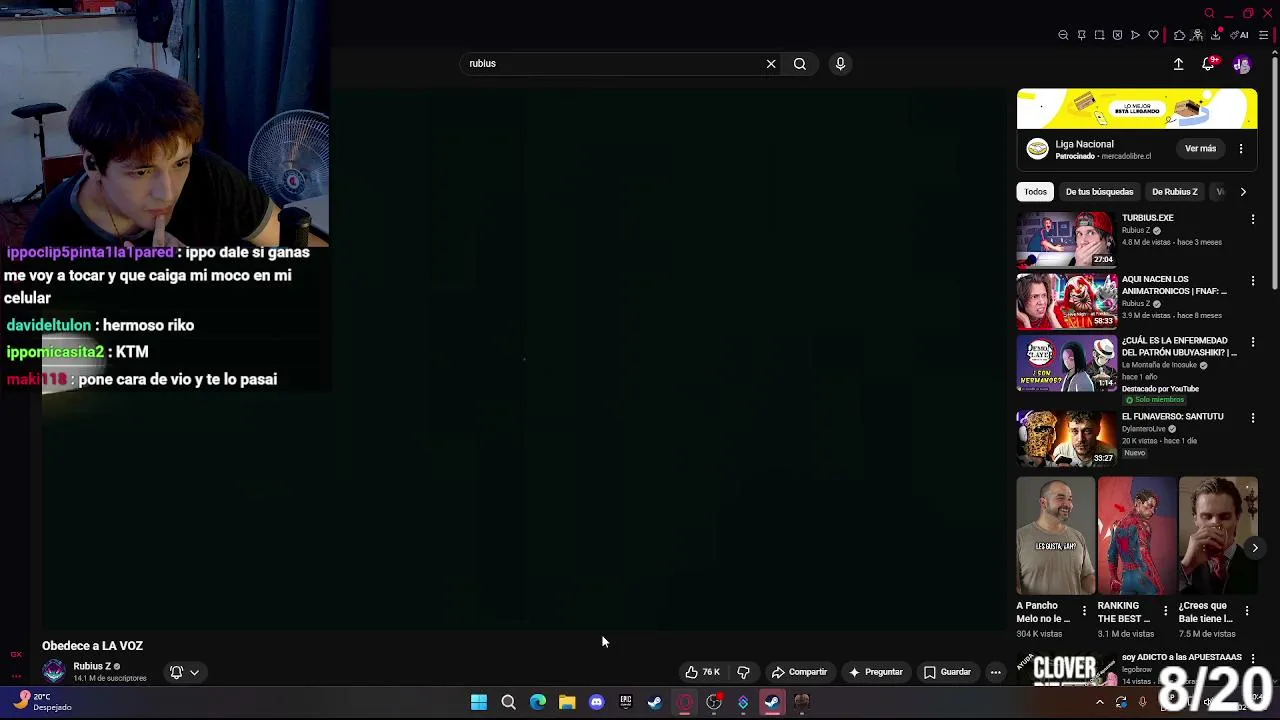This screenshot has height=720, width=1280.
Task: Open Discord from the taskbar
Action: [597, 702]
